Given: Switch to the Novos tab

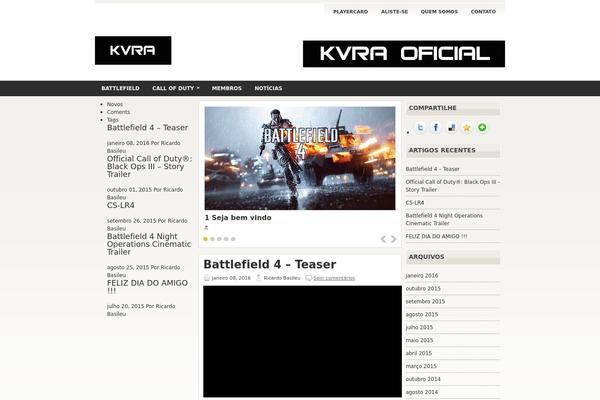Looking at the screenshot, I should pyautogui.click(x=115, y=104).
